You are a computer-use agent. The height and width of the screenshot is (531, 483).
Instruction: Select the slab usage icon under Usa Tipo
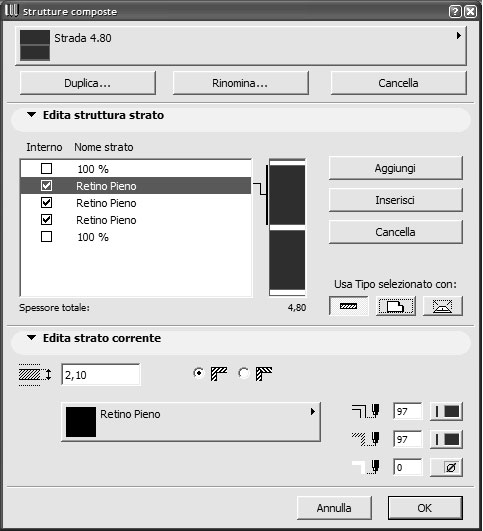[x=396, y=306]
